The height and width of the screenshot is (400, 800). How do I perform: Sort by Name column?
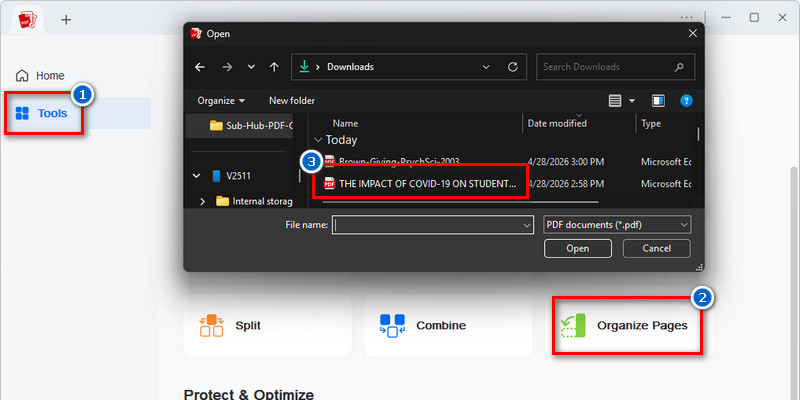pyautogui.click(x=345, y=123)
